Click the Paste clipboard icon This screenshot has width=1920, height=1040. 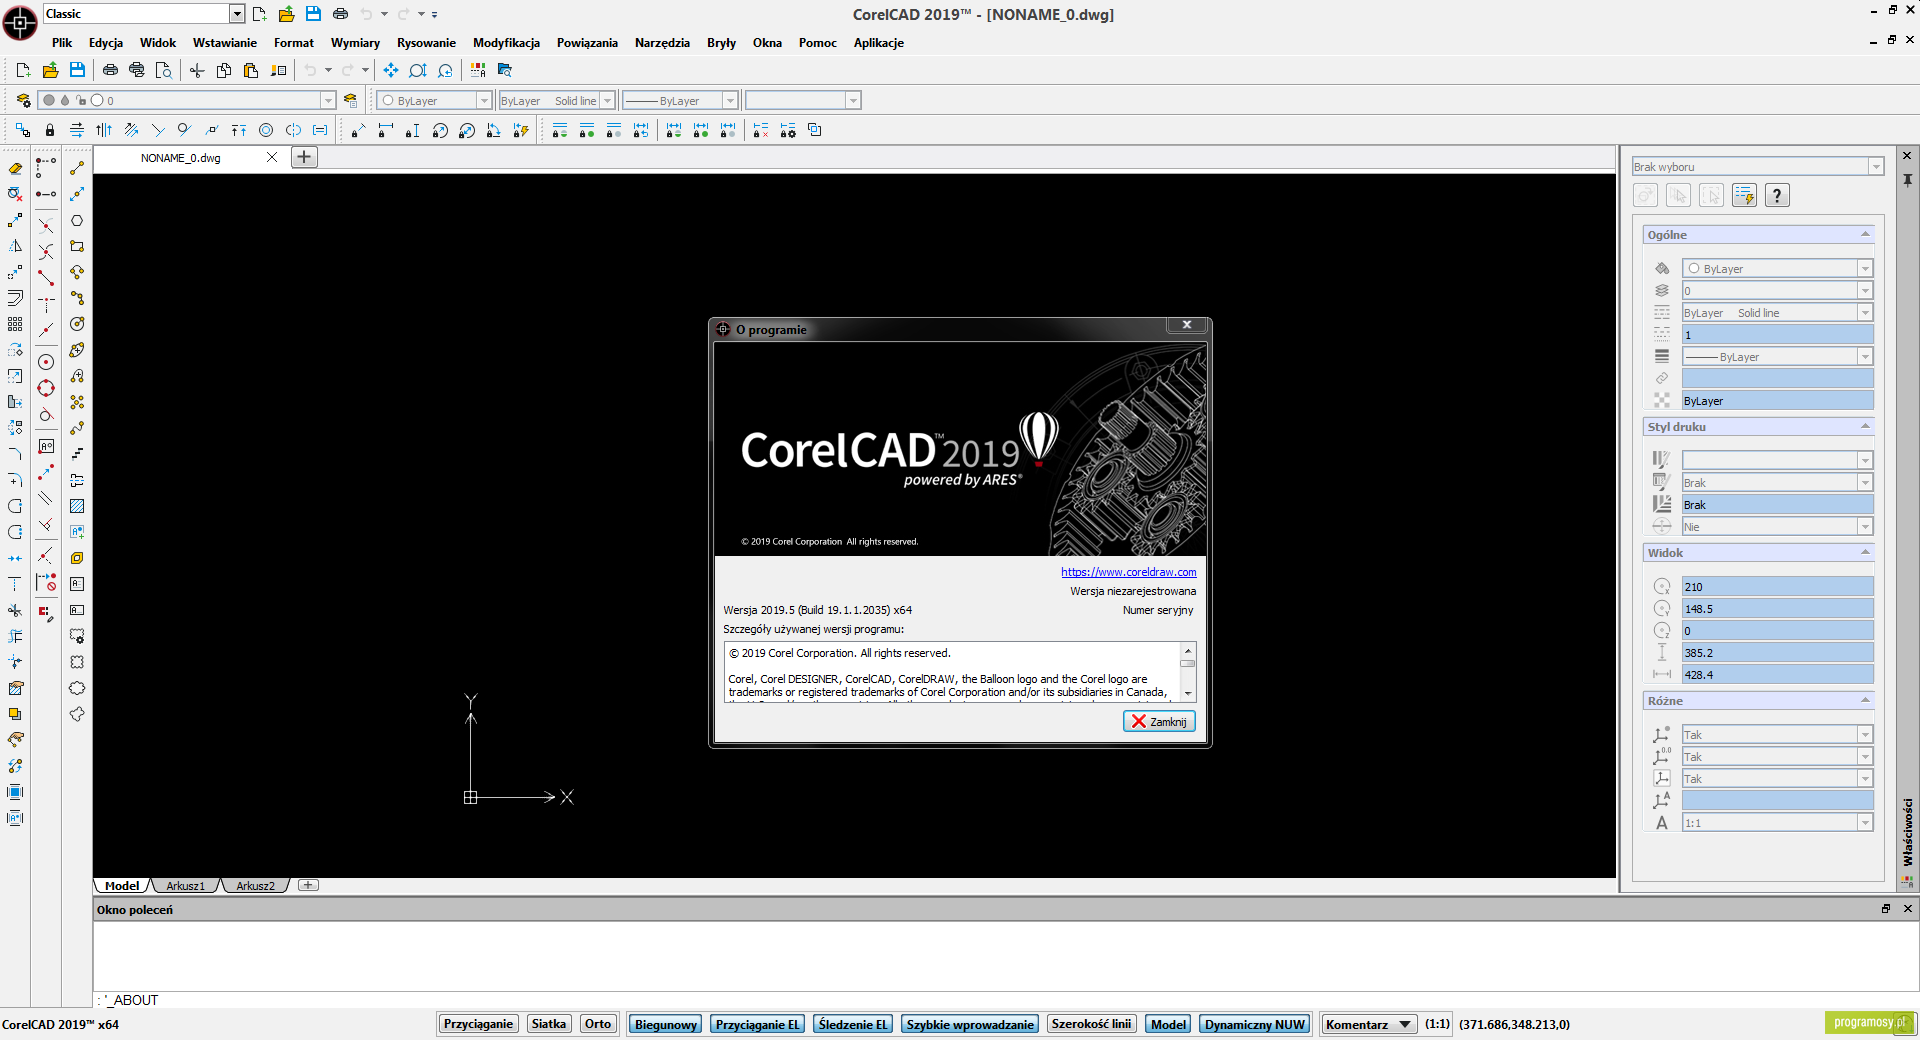click(x=251, y=70)
